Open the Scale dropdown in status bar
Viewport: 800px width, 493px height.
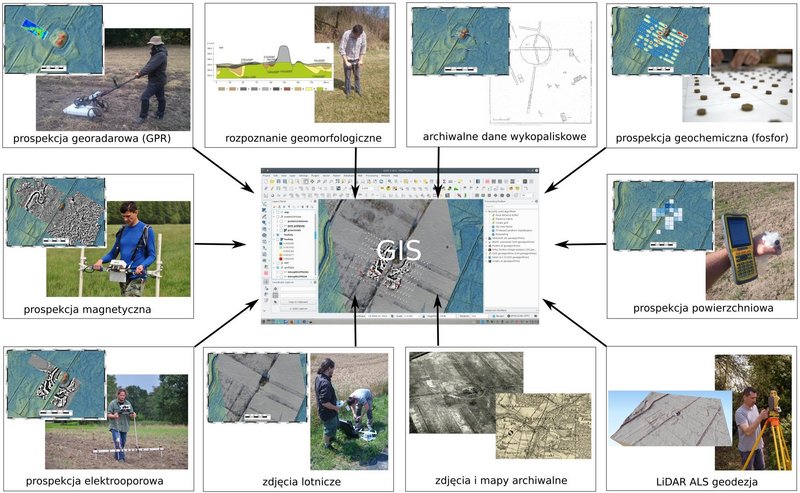[413, 316]
